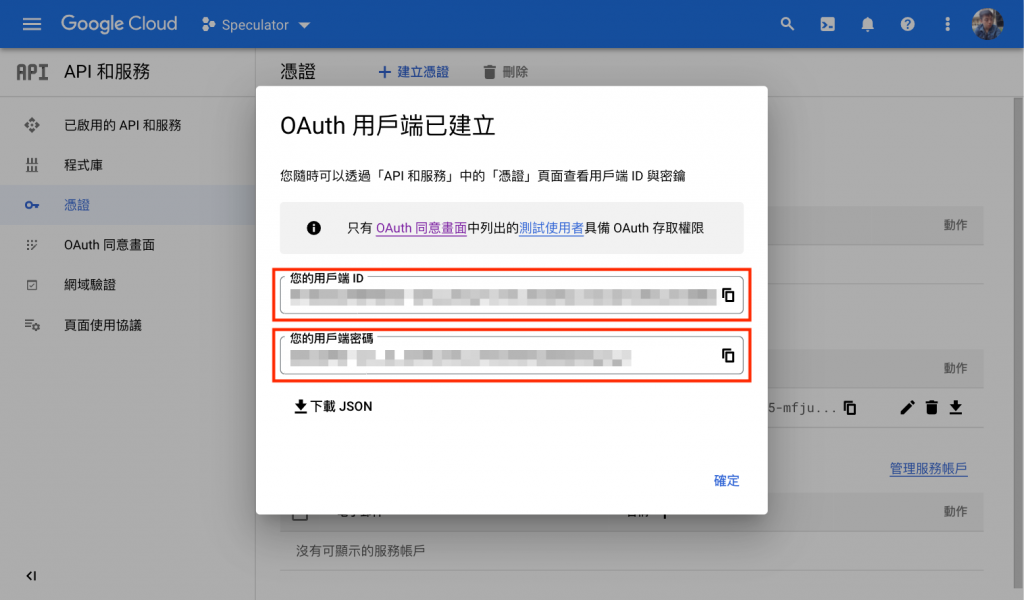1024x600 pixels.
Task: Click 建立憑證 to create credentials
Action: 413,72
